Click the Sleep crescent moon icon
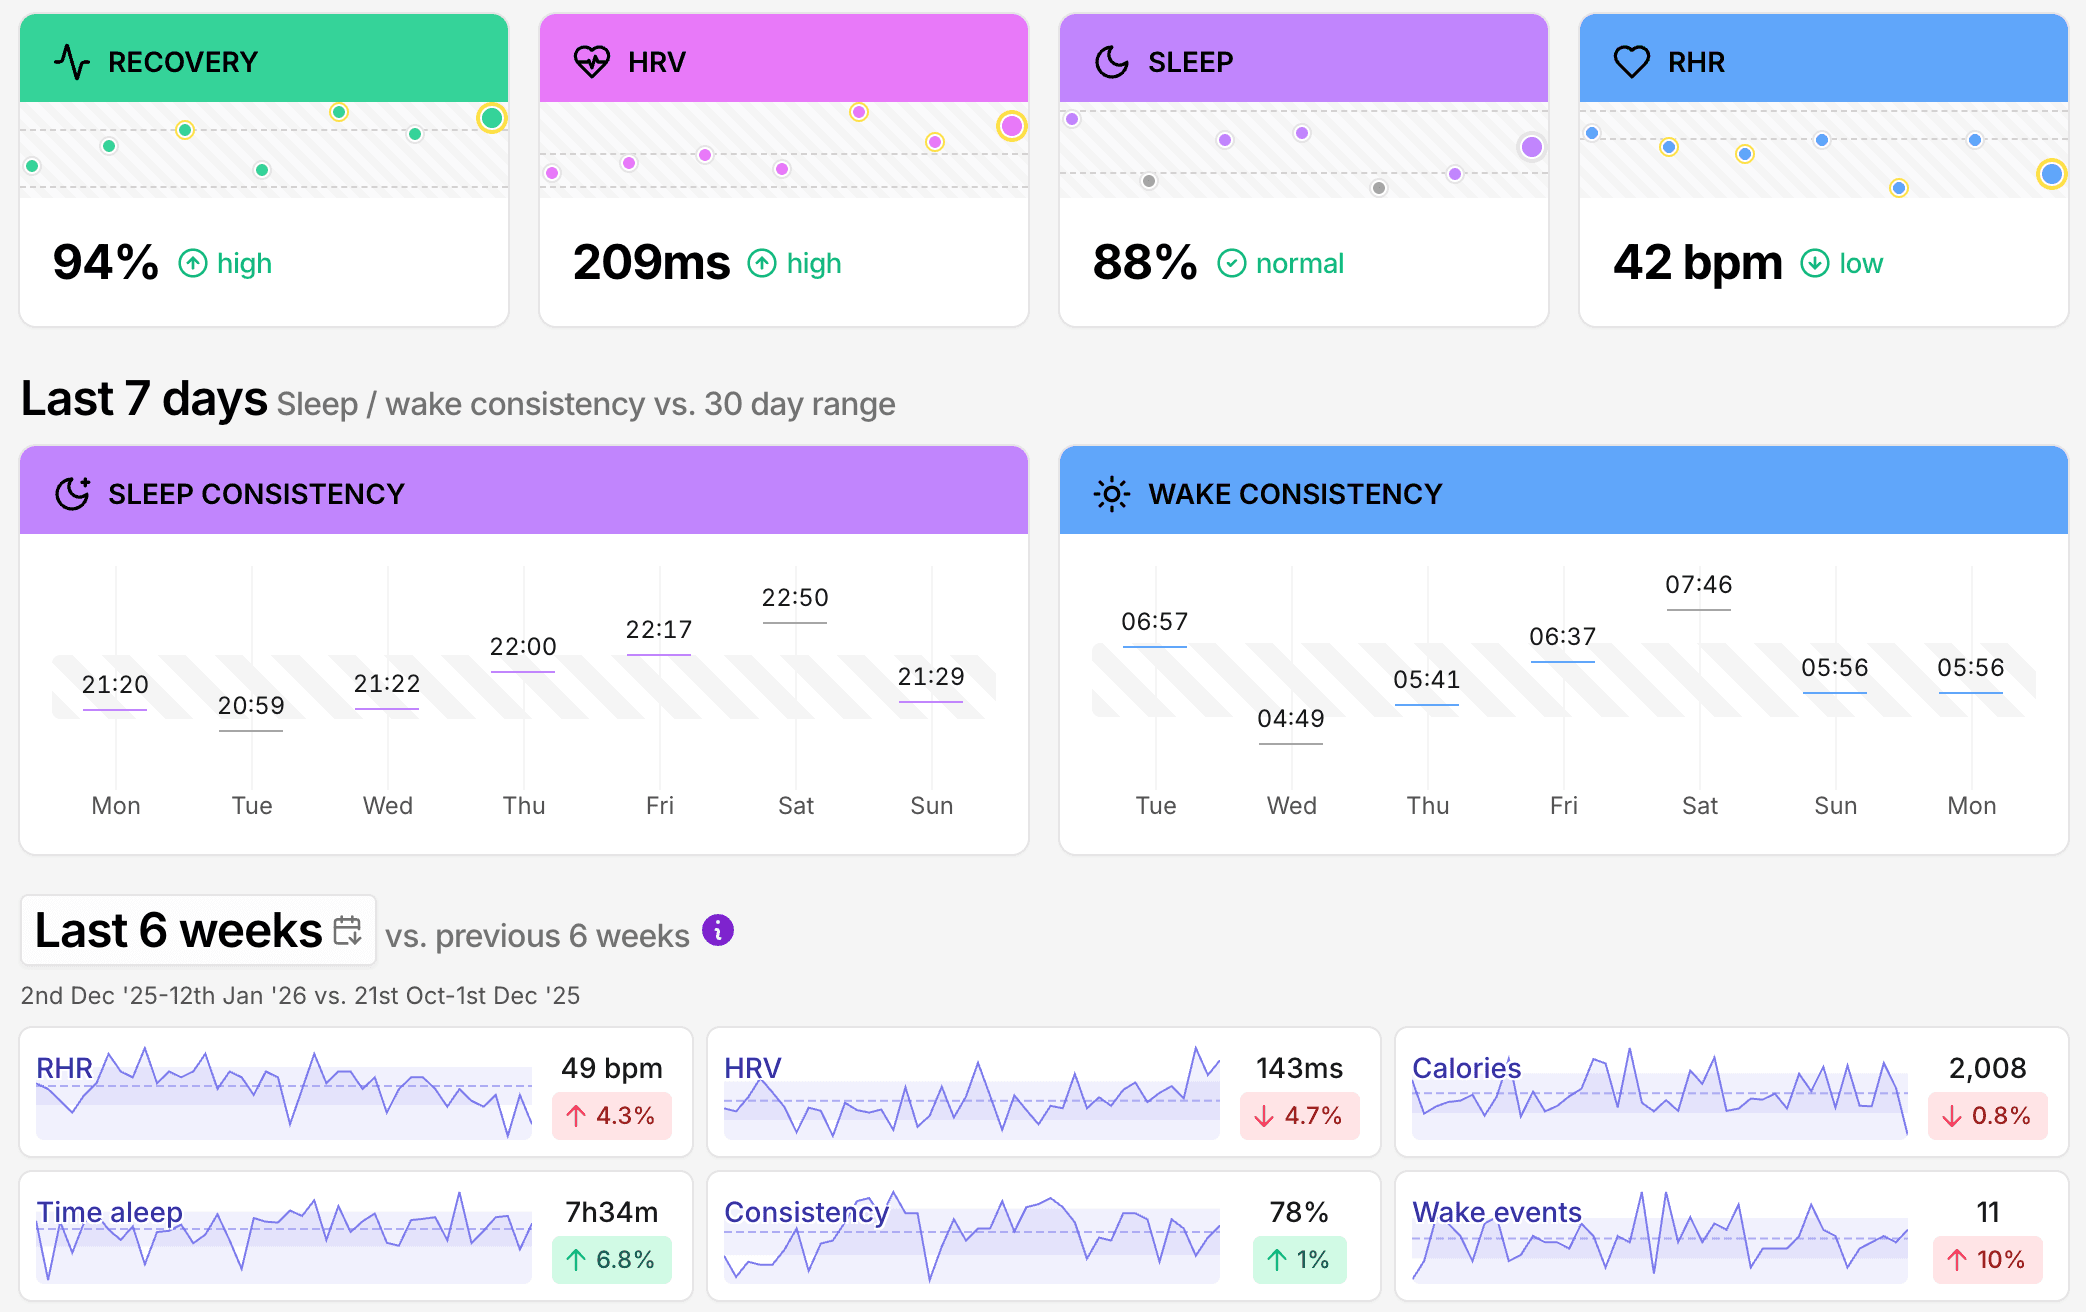2086x1312 pixels. 1110,61
